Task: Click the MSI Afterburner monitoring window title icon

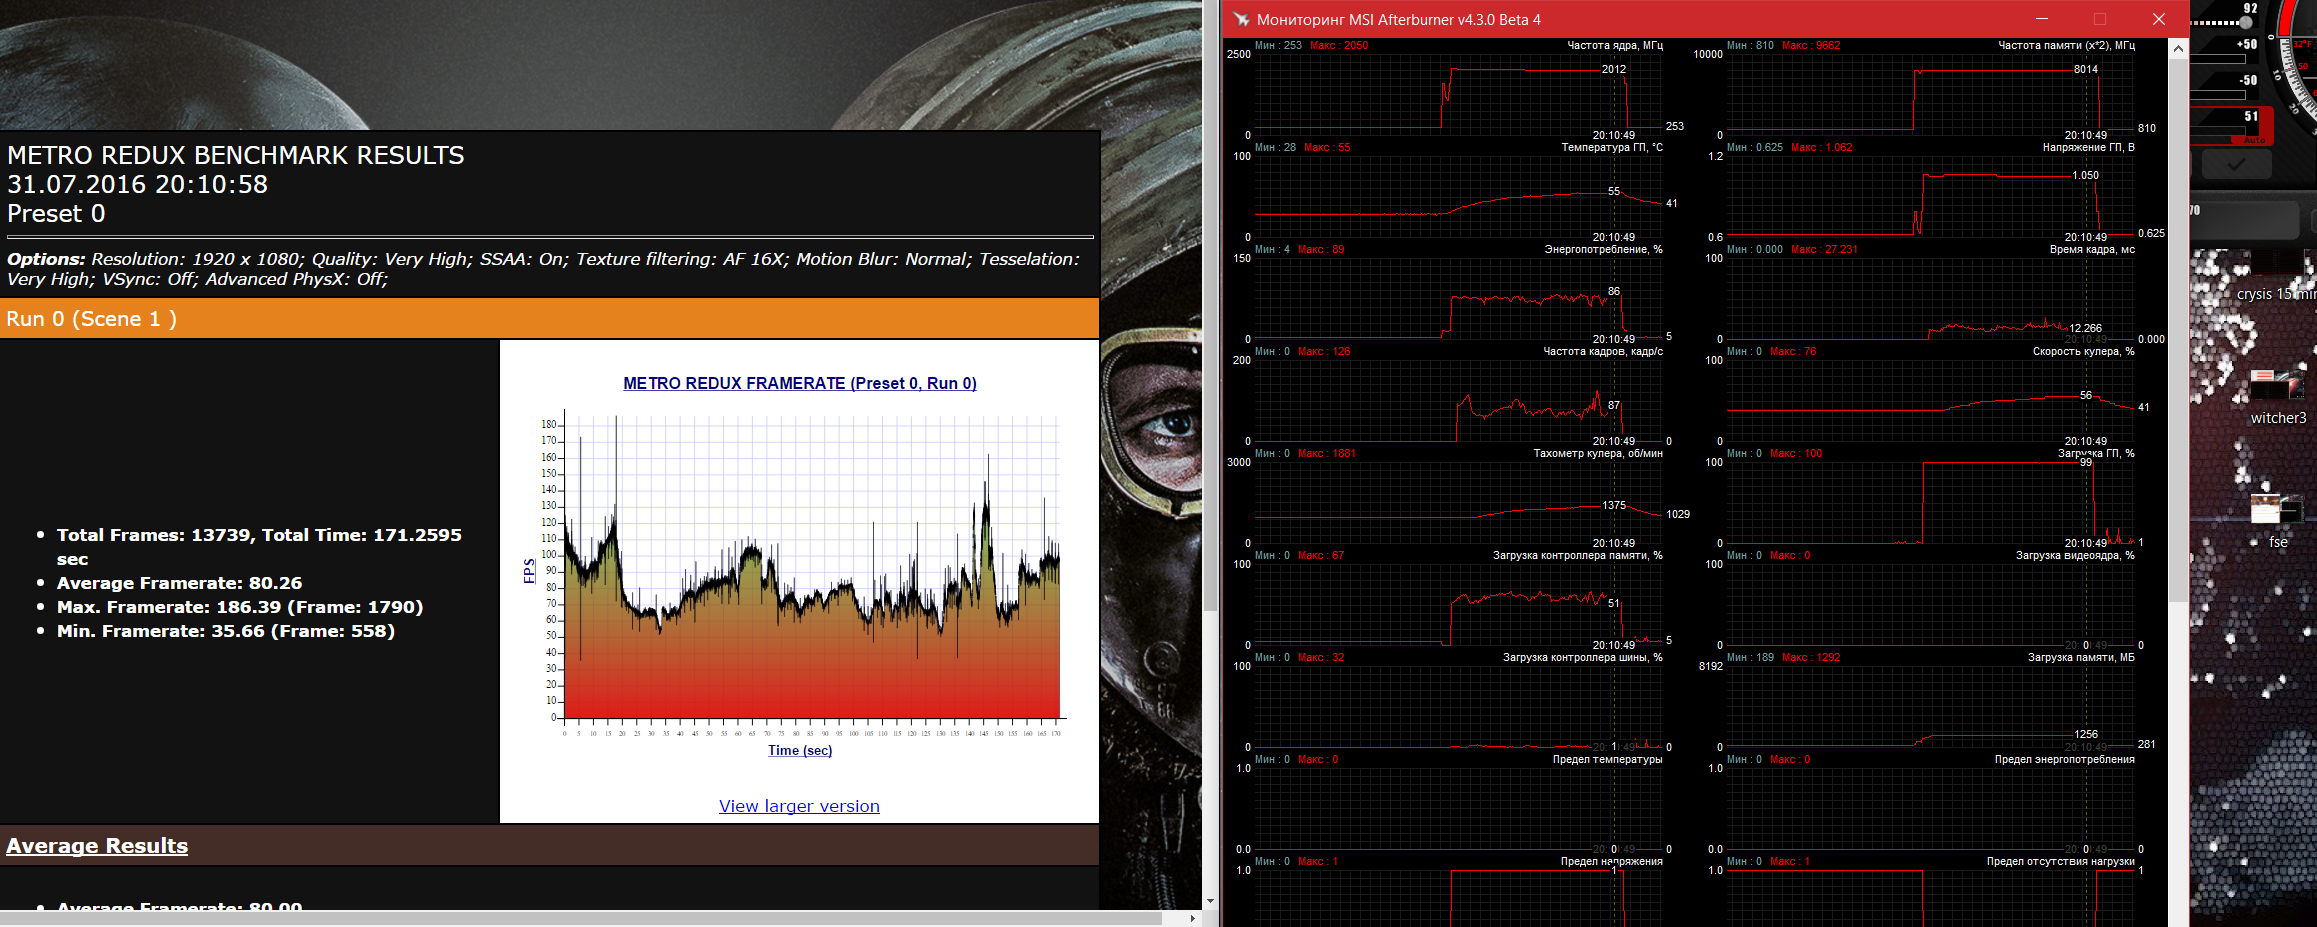Action: [1241, 19]
